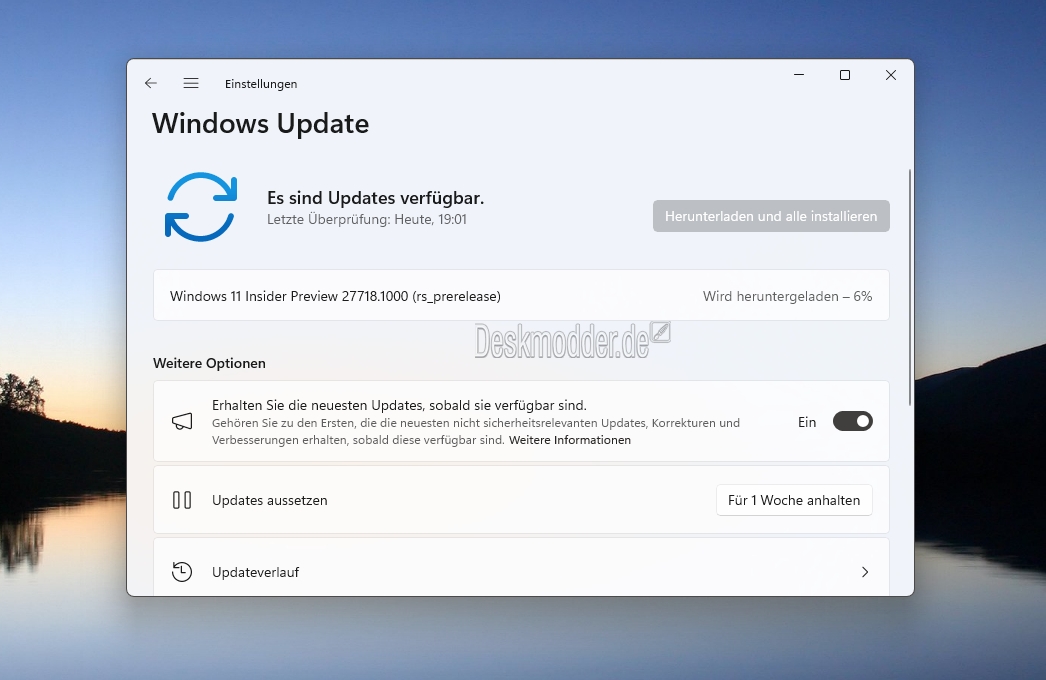Click the blue update sync arrows icon

[x=201, y=207]
